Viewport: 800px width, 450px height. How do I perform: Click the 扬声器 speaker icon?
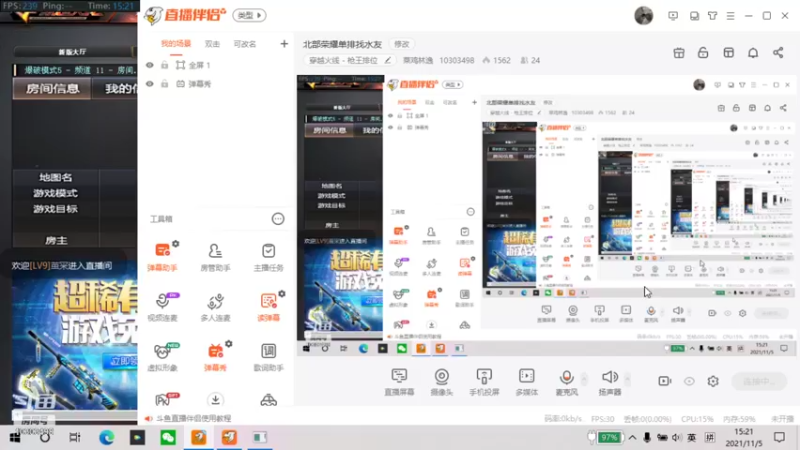(610, 378)
